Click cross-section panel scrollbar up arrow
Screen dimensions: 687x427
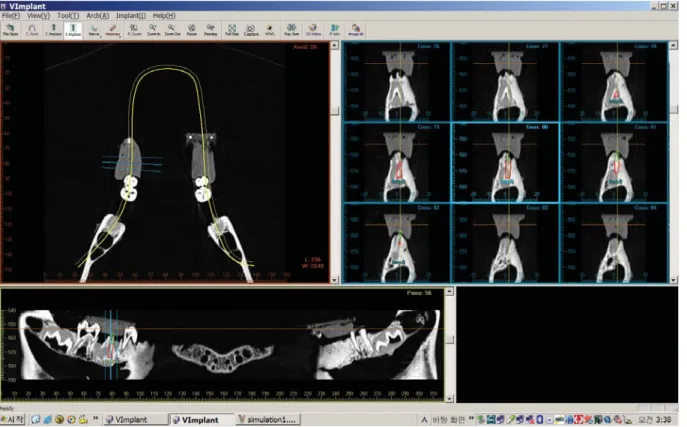tap(673, 45)
